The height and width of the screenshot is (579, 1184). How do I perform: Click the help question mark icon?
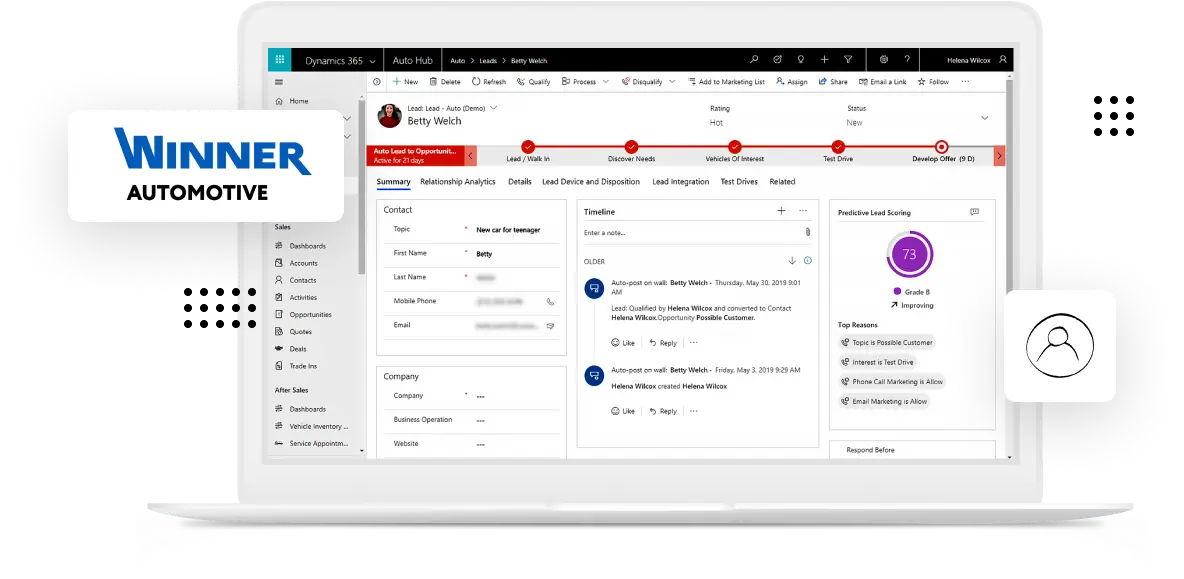coord(907,60)
